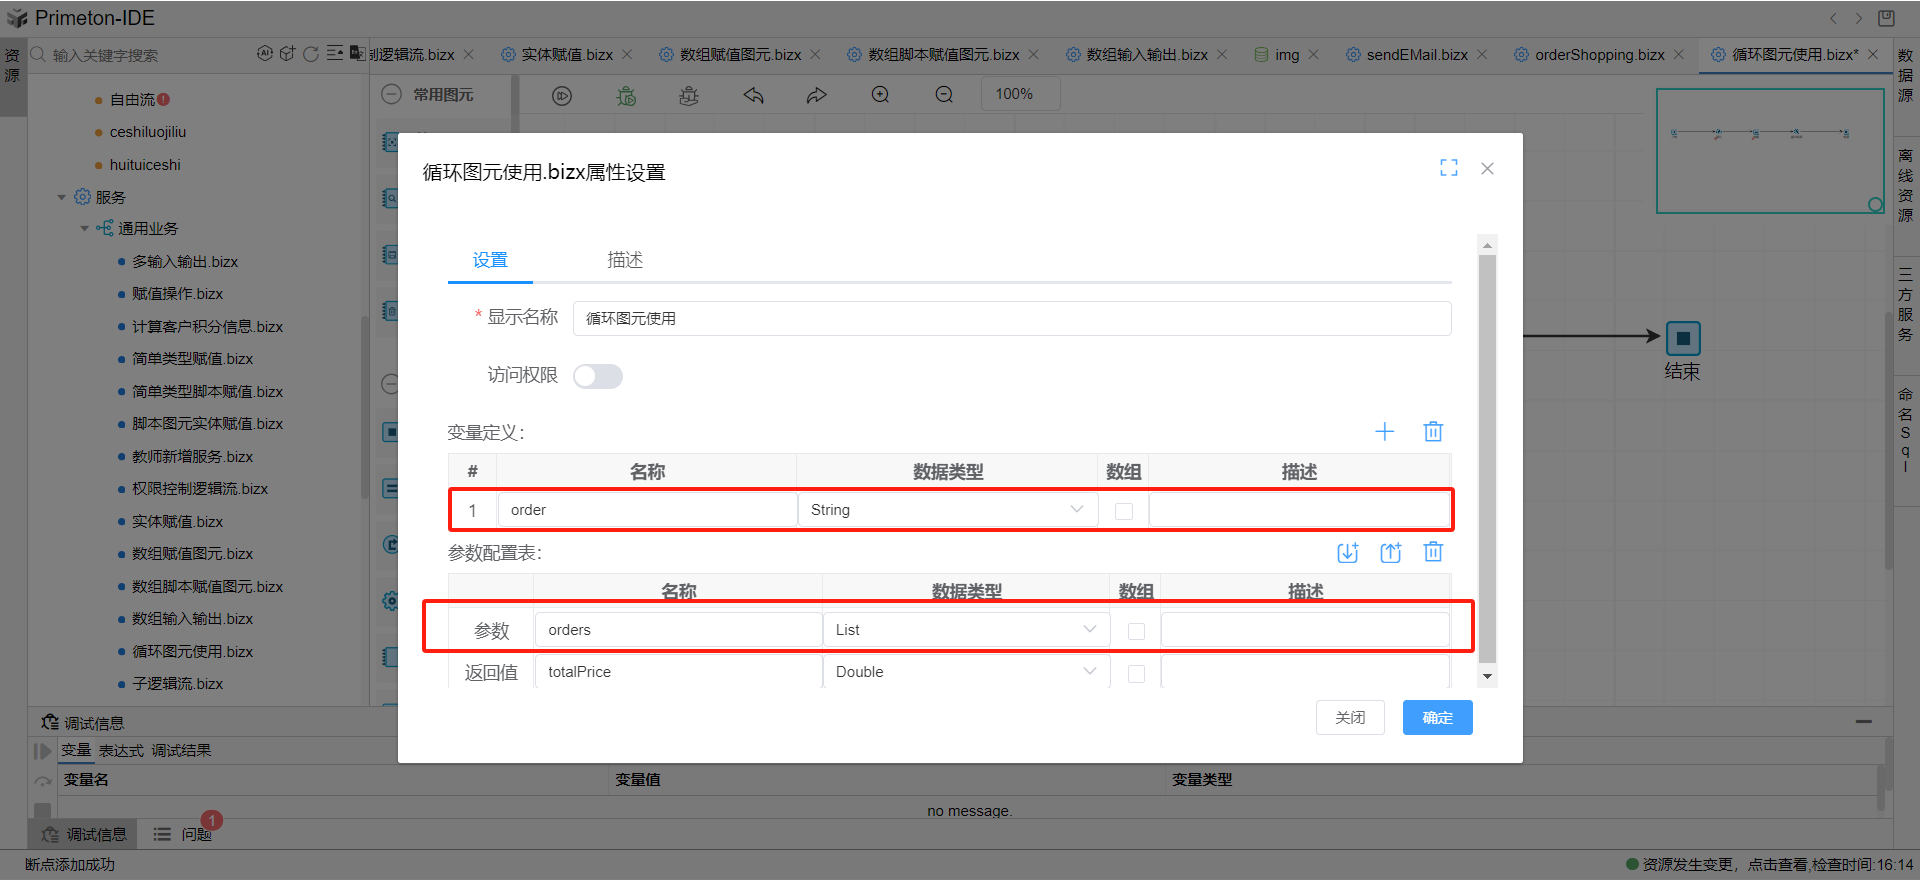Click the import icon in 参数配置表

point(1347,553)
